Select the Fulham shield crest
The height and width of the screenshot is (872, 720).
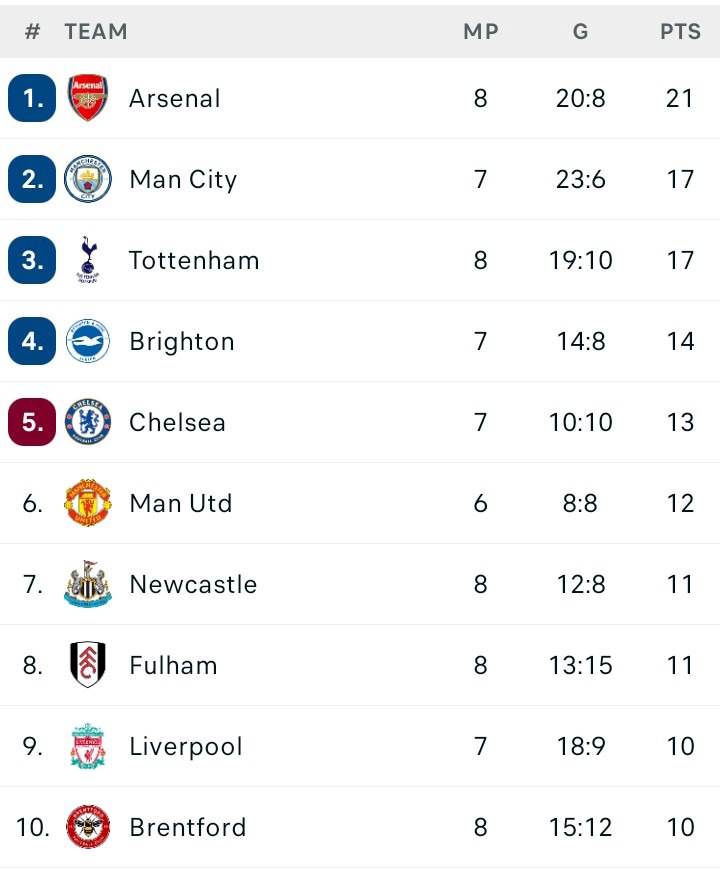(88, 665)
